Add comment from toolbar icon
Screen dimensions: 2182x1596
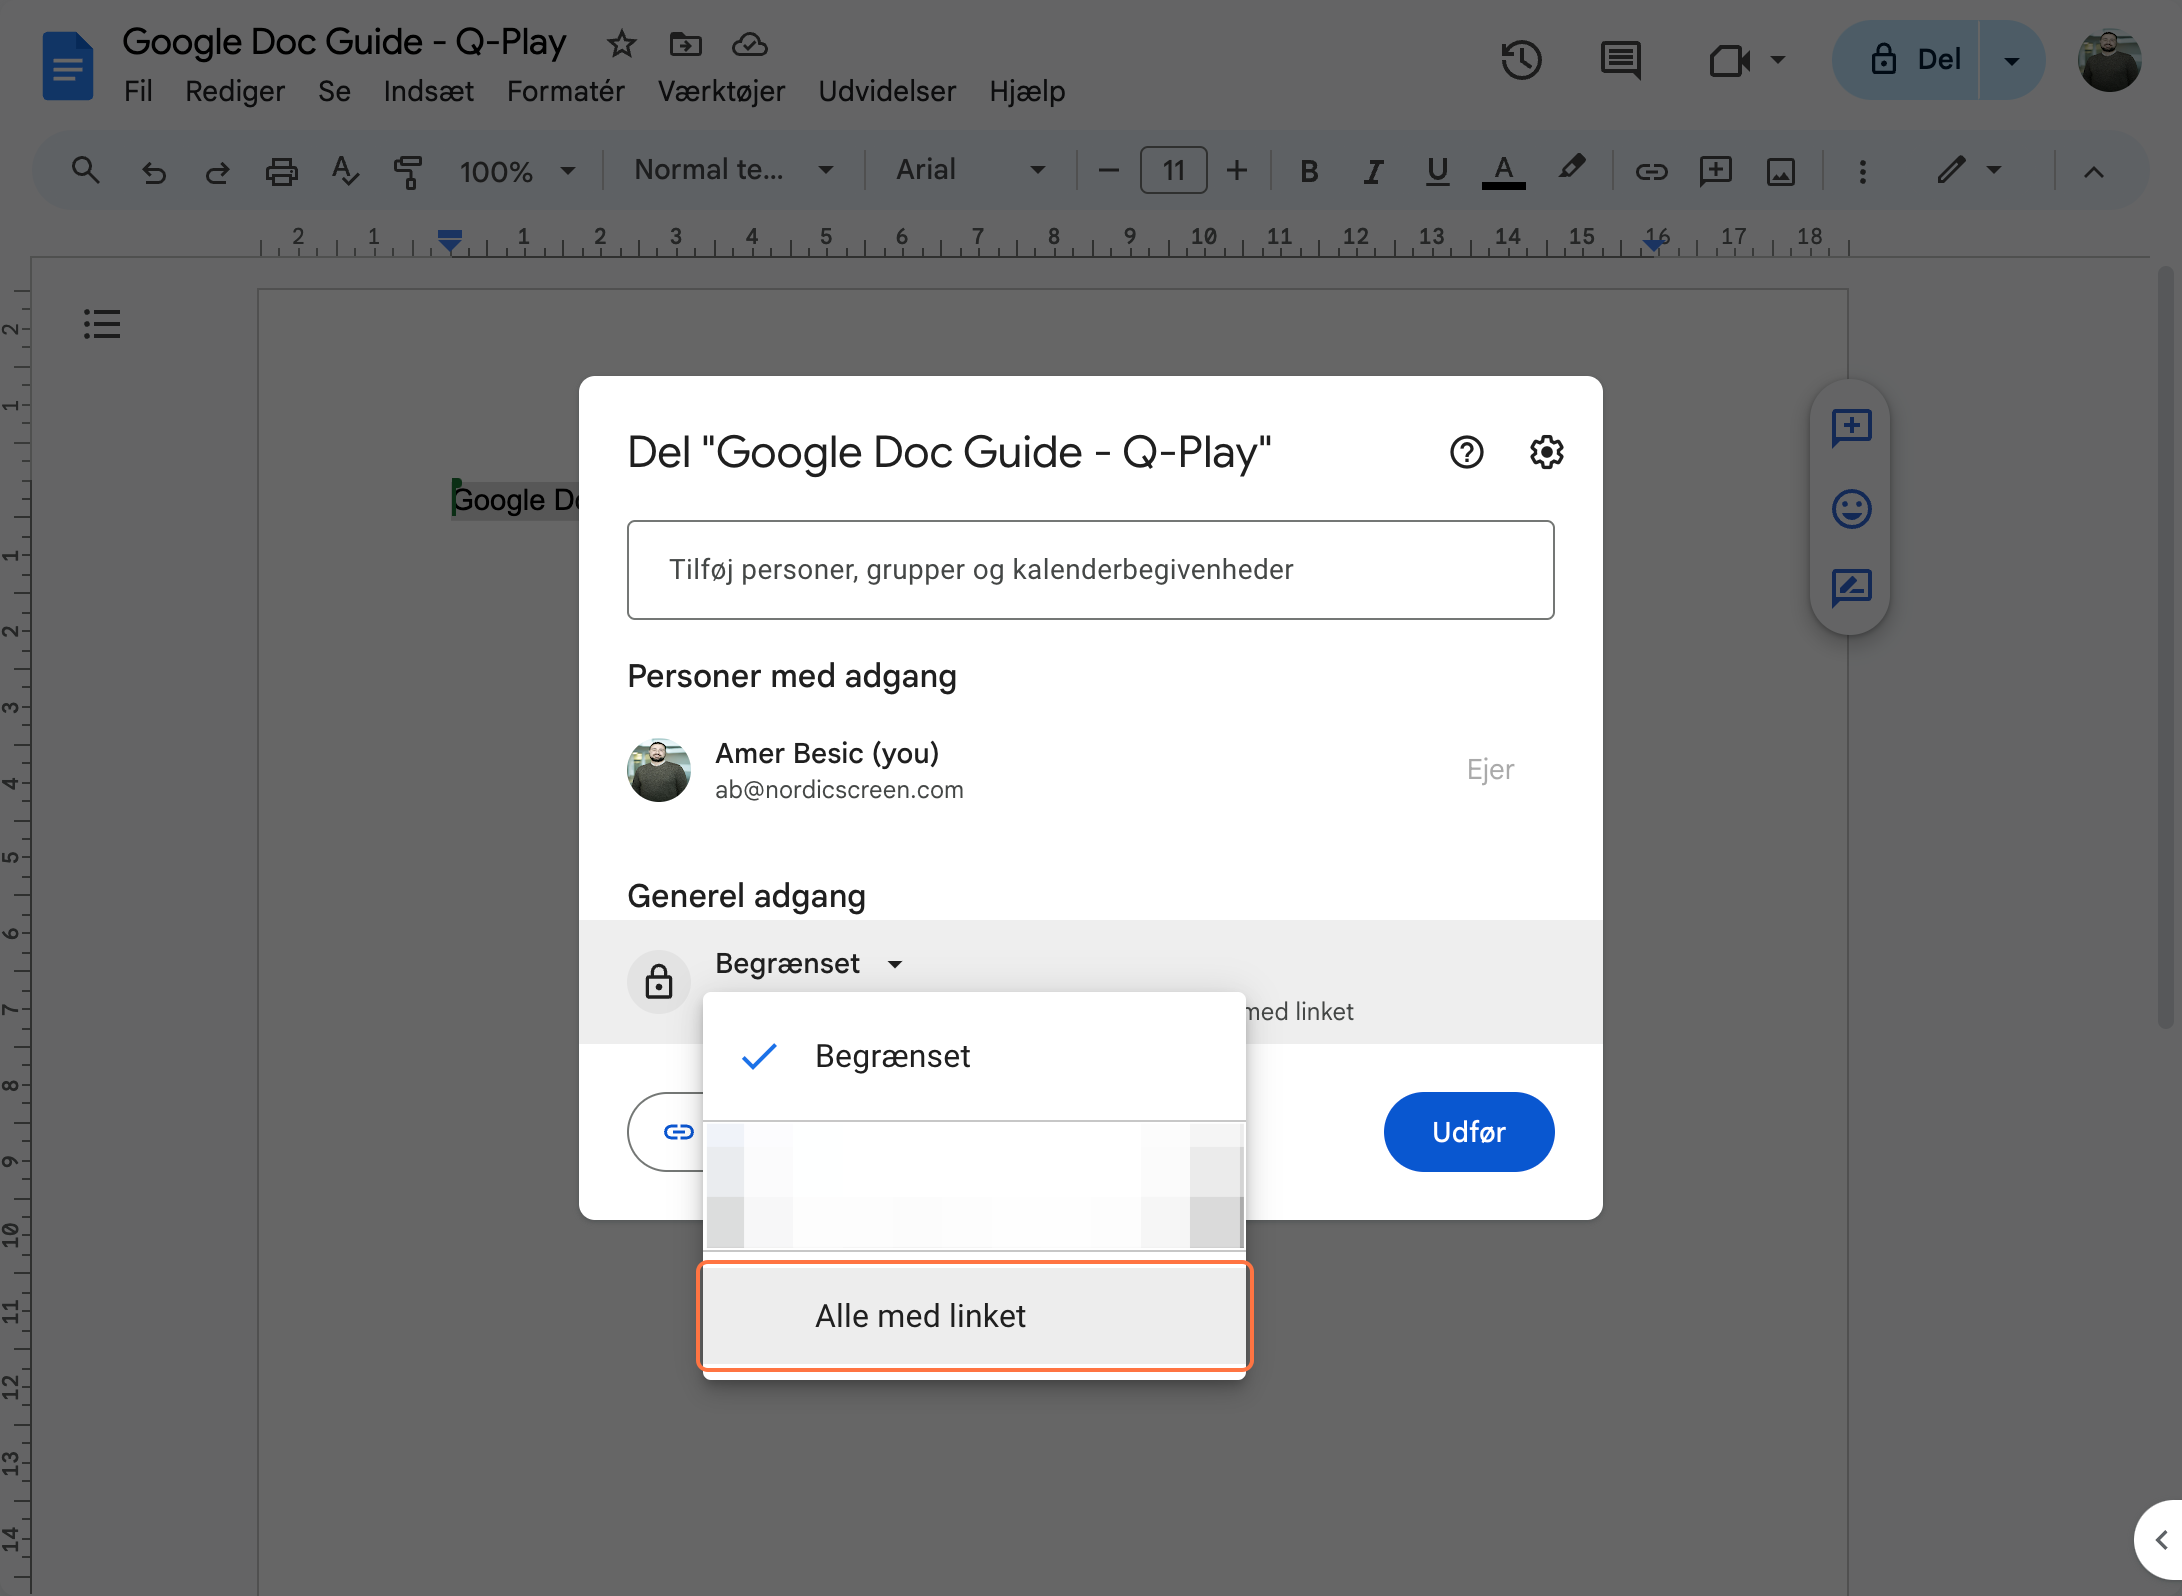[1715, 171]
